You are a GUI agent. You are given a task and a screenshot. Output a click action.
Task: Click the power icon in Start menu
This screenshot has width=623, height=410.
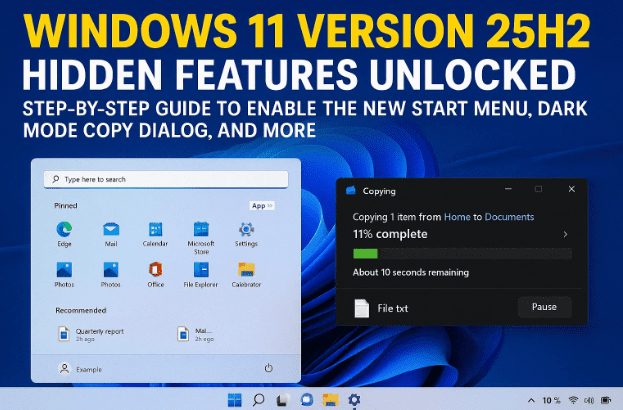pyautogui.click(x=269, y=368)
